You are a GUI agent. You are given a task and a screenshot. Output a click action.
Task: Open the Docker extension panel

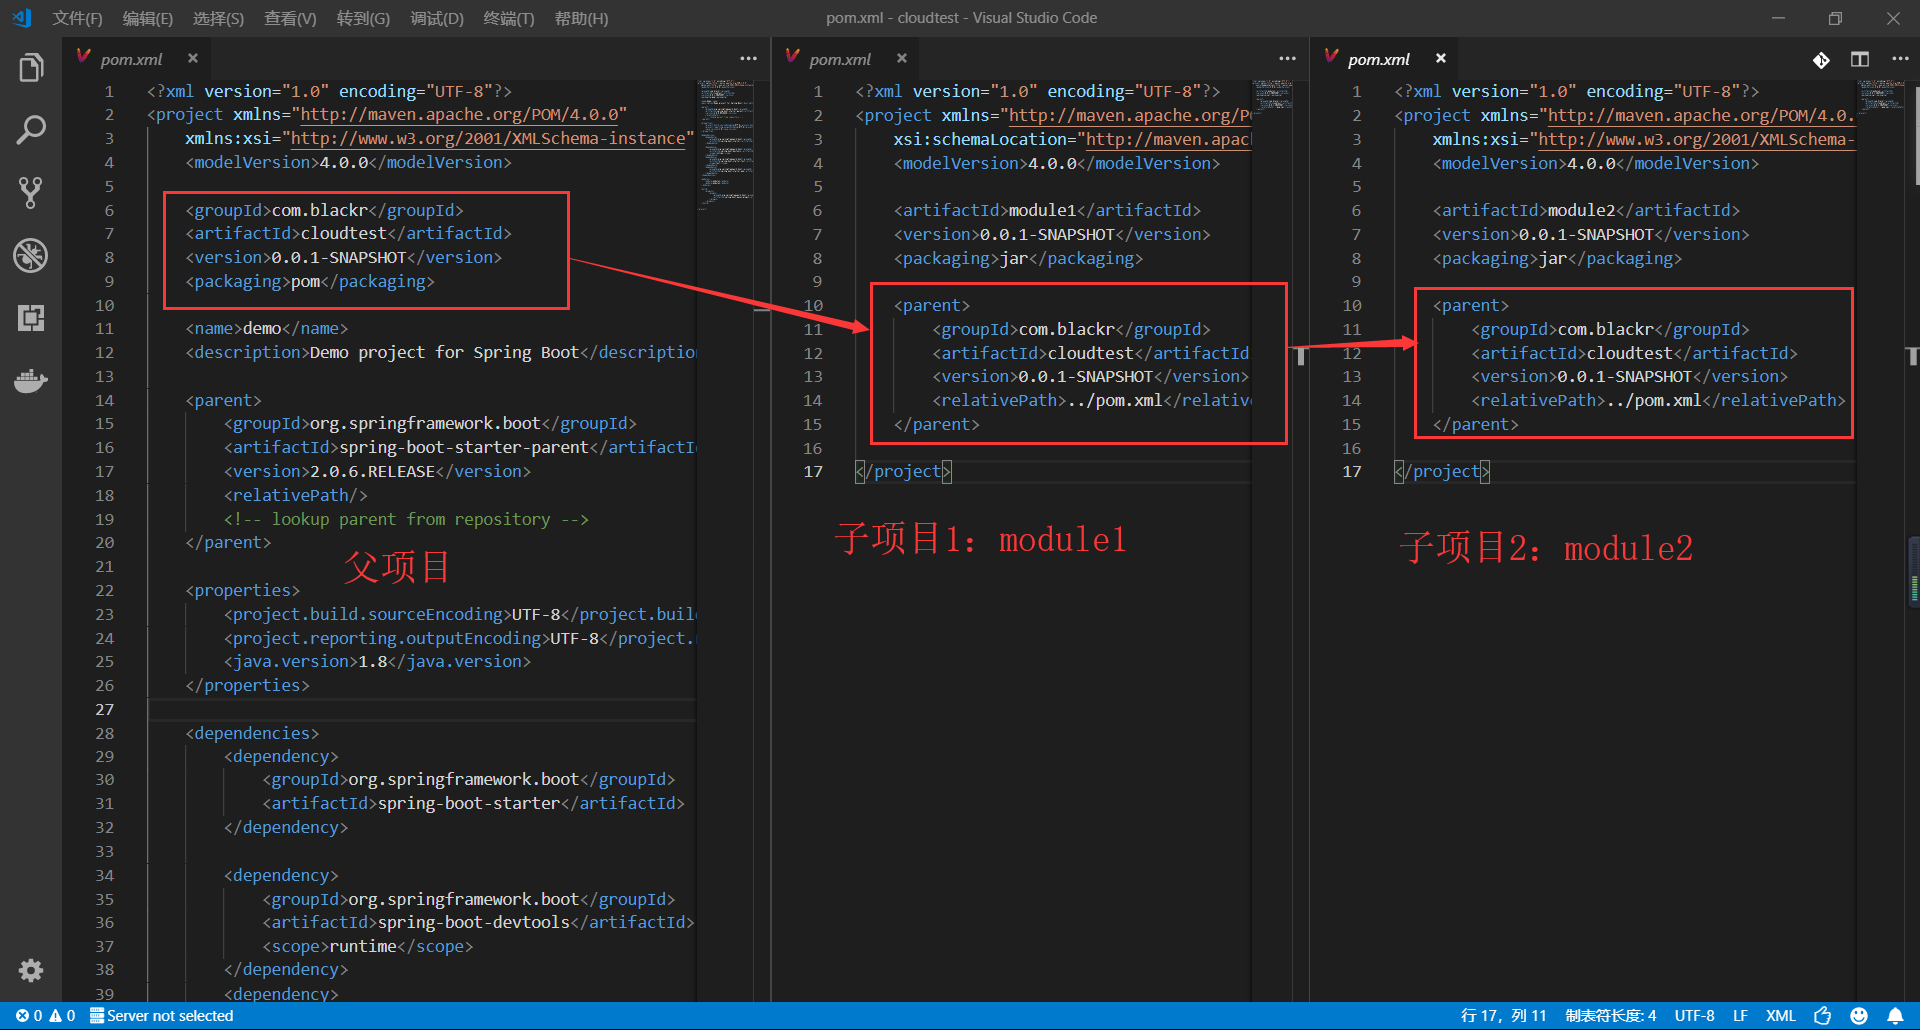point(30,380)
